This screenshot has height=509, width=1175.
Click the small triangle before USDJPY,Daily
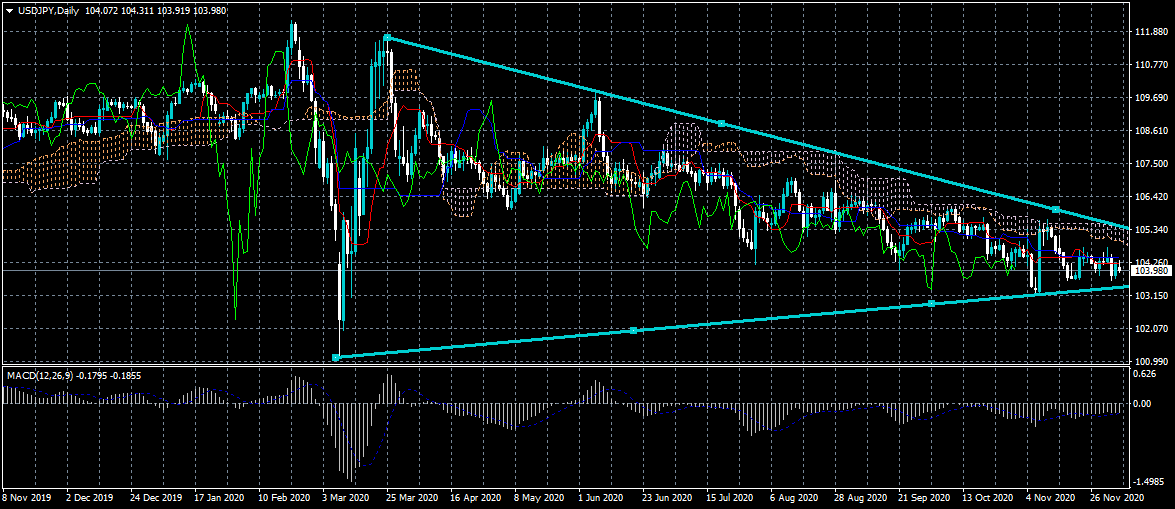point(9,10)
